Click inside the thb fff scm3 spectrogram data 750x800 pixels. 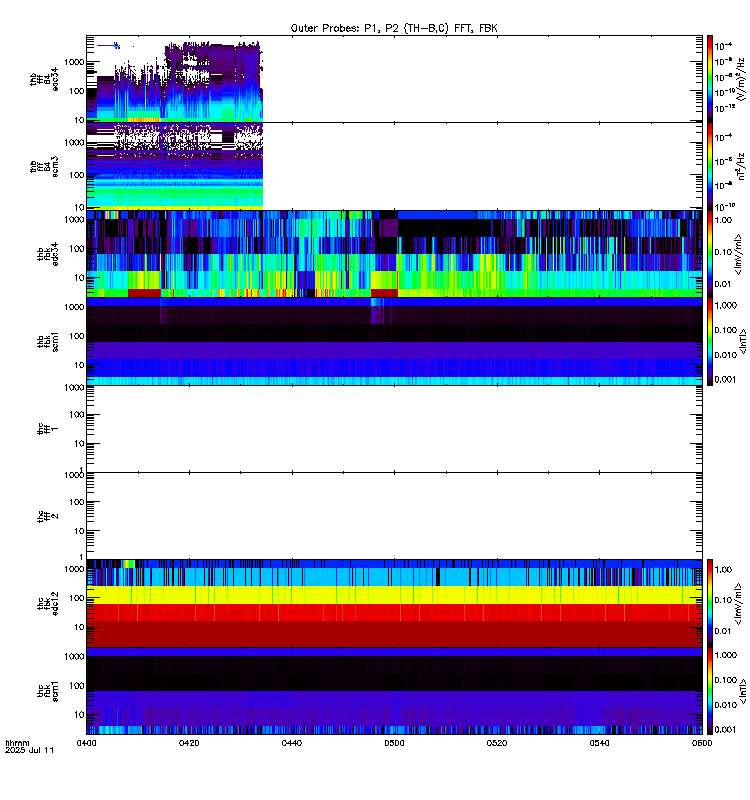point(174,166)
